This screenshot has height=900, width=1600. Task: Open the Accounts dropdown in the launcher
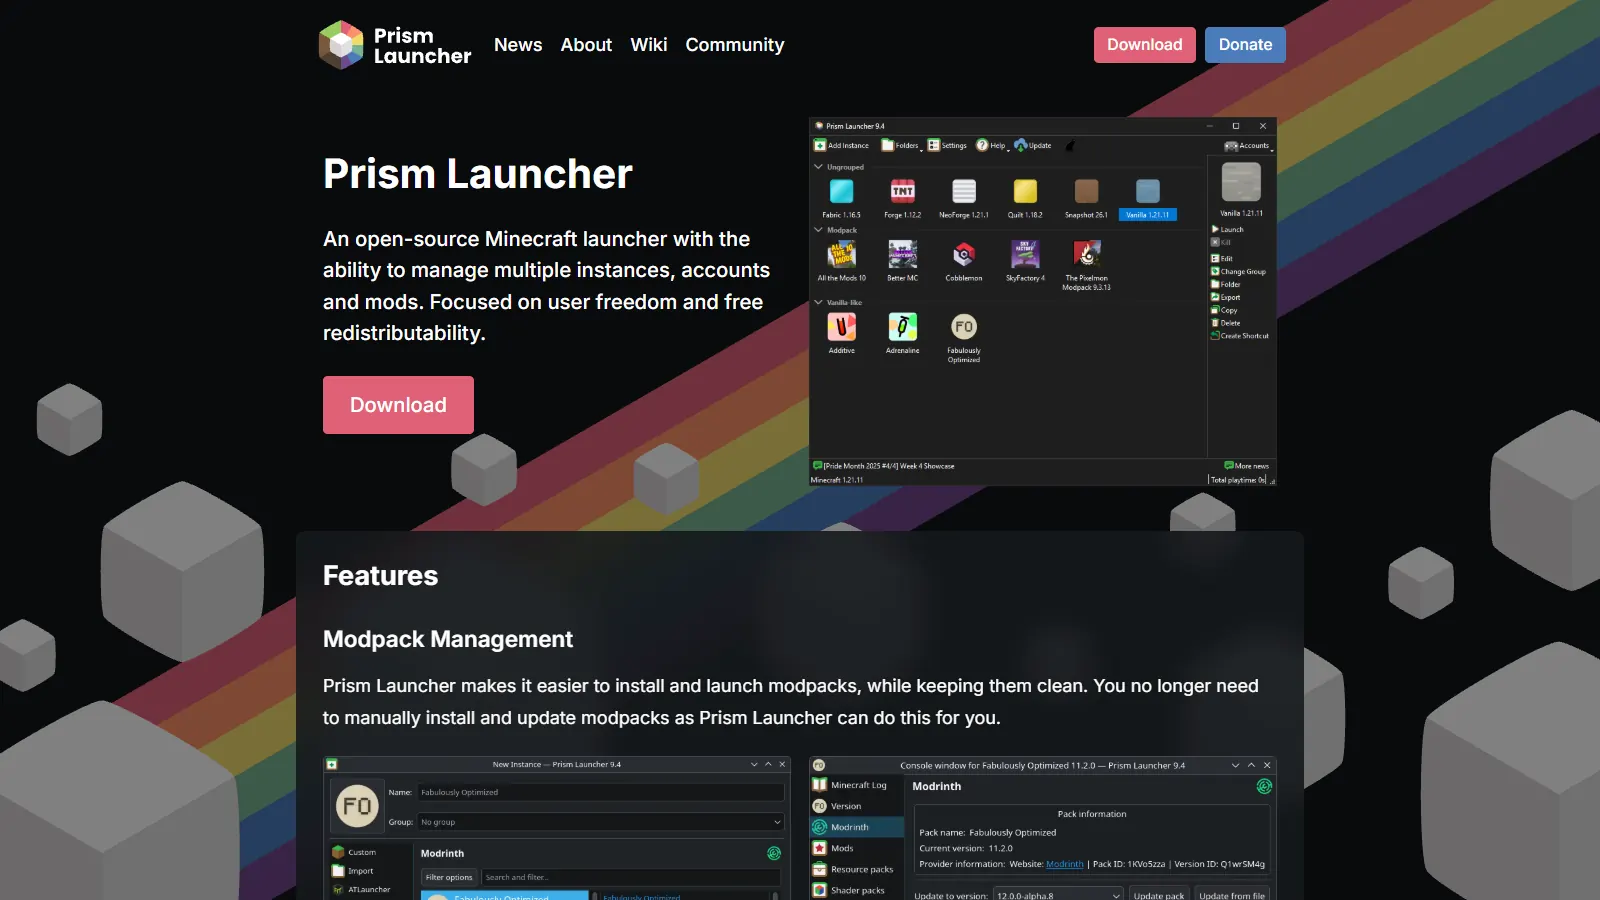[x=1249, y=146]
